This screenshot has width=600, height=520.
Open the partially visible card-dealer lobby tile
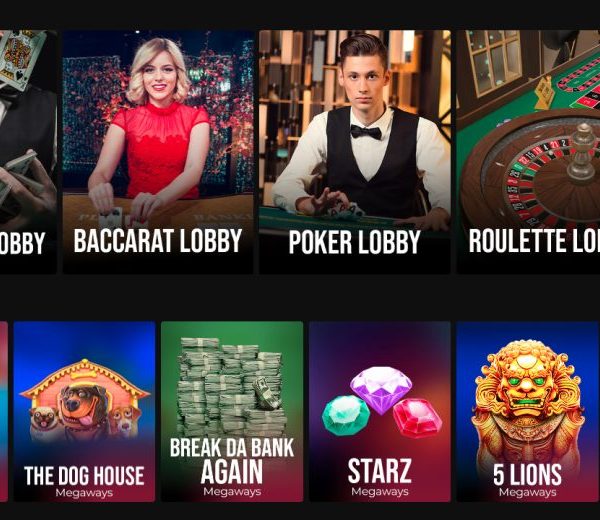coord(28,152)
